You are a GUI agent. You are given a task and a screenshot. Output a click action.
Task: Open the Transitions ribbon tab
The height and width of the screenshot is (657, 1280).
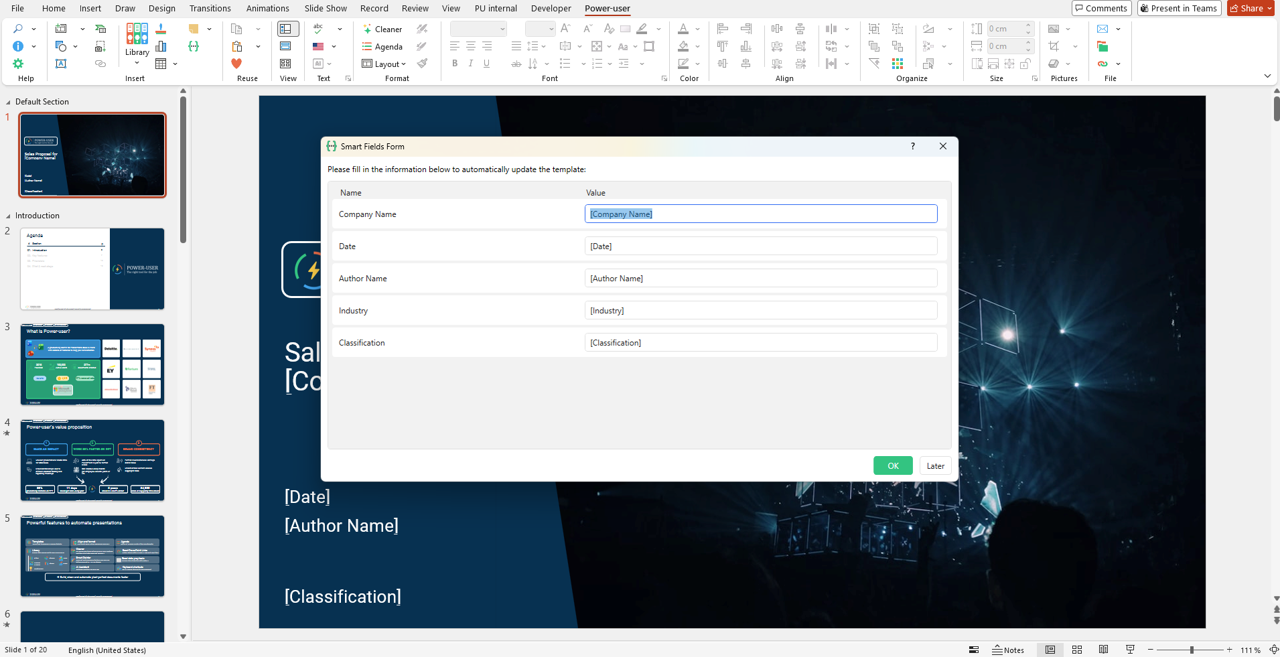tap(210, 8)
